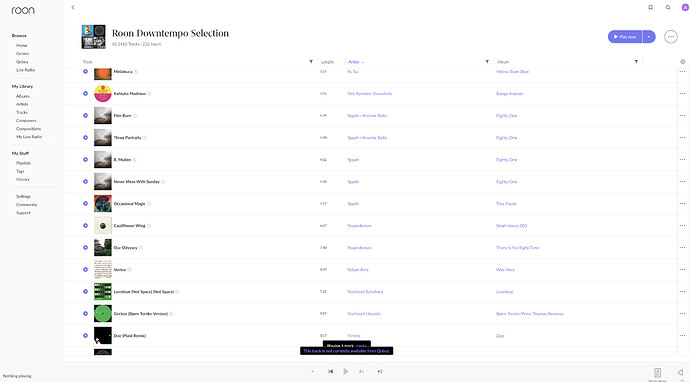Screen dimensions: 690x382
Task: Add the Our Odyssey track with its plus icon
Action: point(85,247)
